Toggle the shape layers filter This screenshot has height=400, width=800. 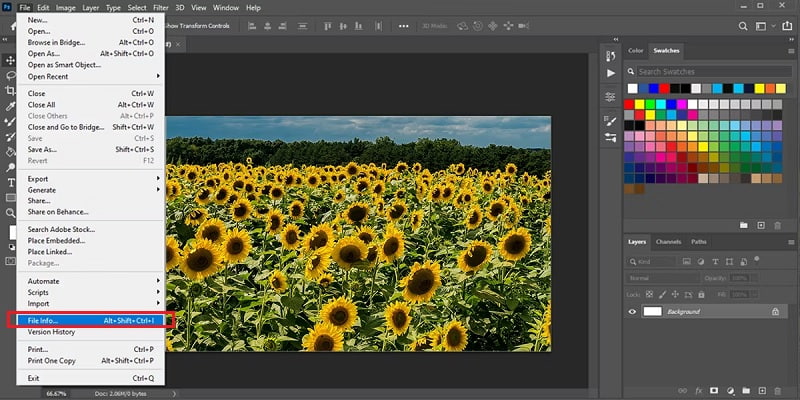coord(729,262)
